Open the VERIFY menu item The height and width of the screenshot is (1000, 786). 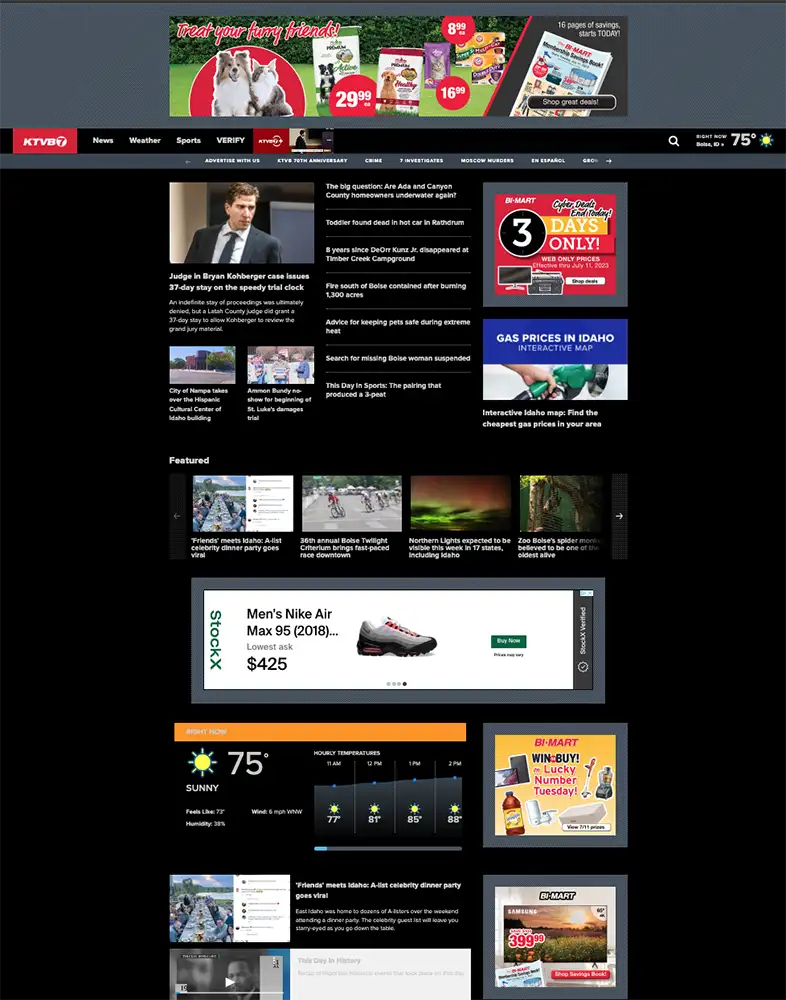click(230, 140)
